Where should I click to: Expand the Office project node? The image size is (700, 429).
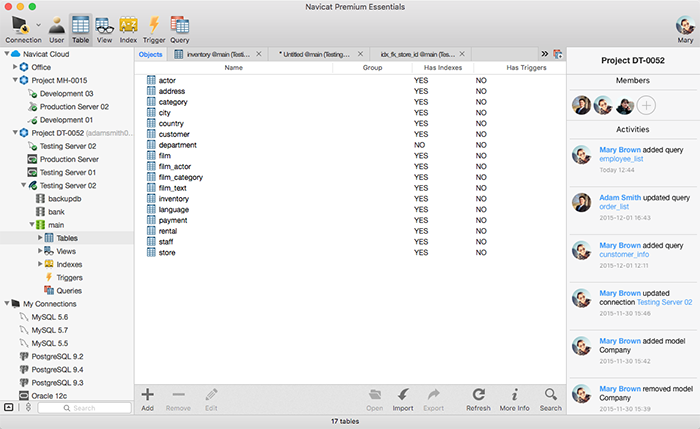pos(15,67)
